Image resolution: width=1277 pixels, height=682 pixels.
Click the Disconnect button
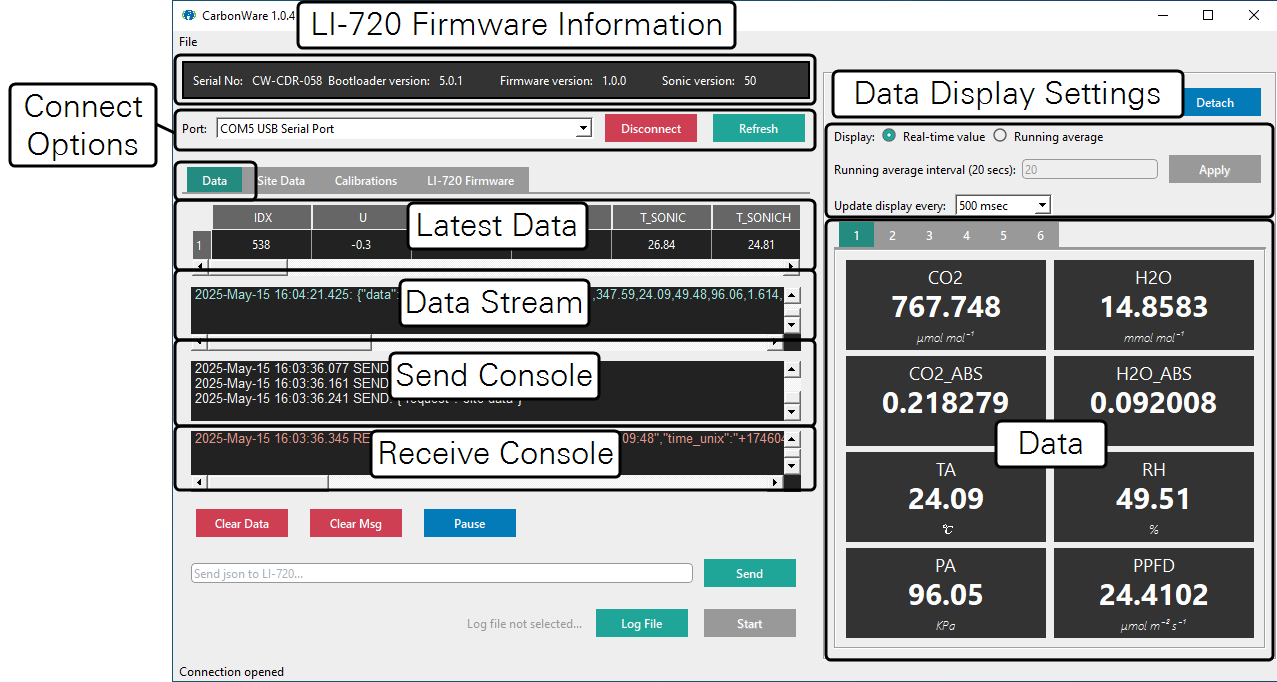[651, 129]
